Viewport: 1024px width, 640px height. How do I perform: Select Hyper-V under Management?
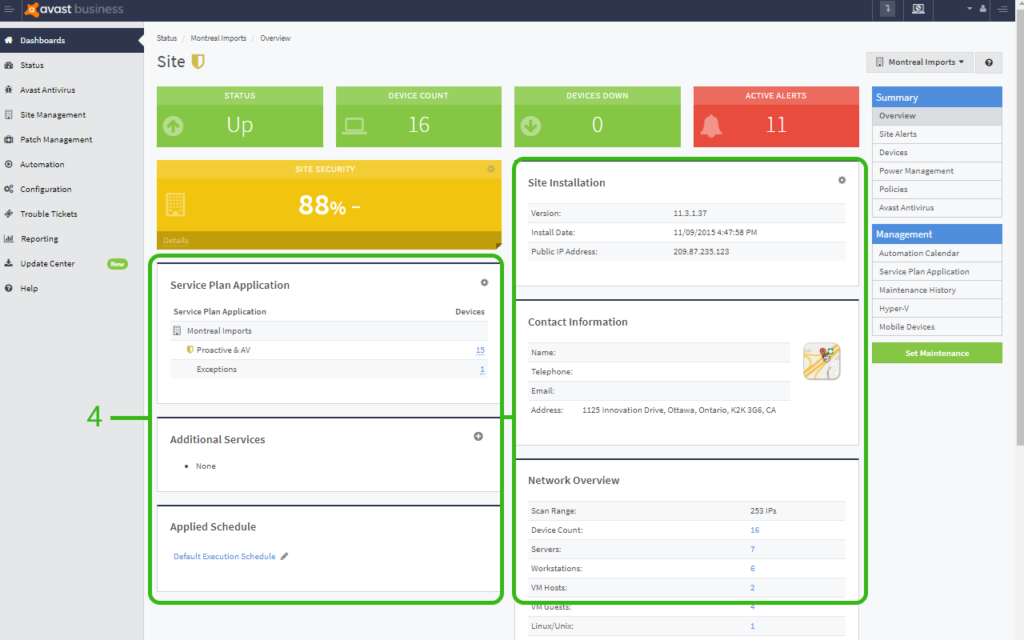tap(936, 308)
